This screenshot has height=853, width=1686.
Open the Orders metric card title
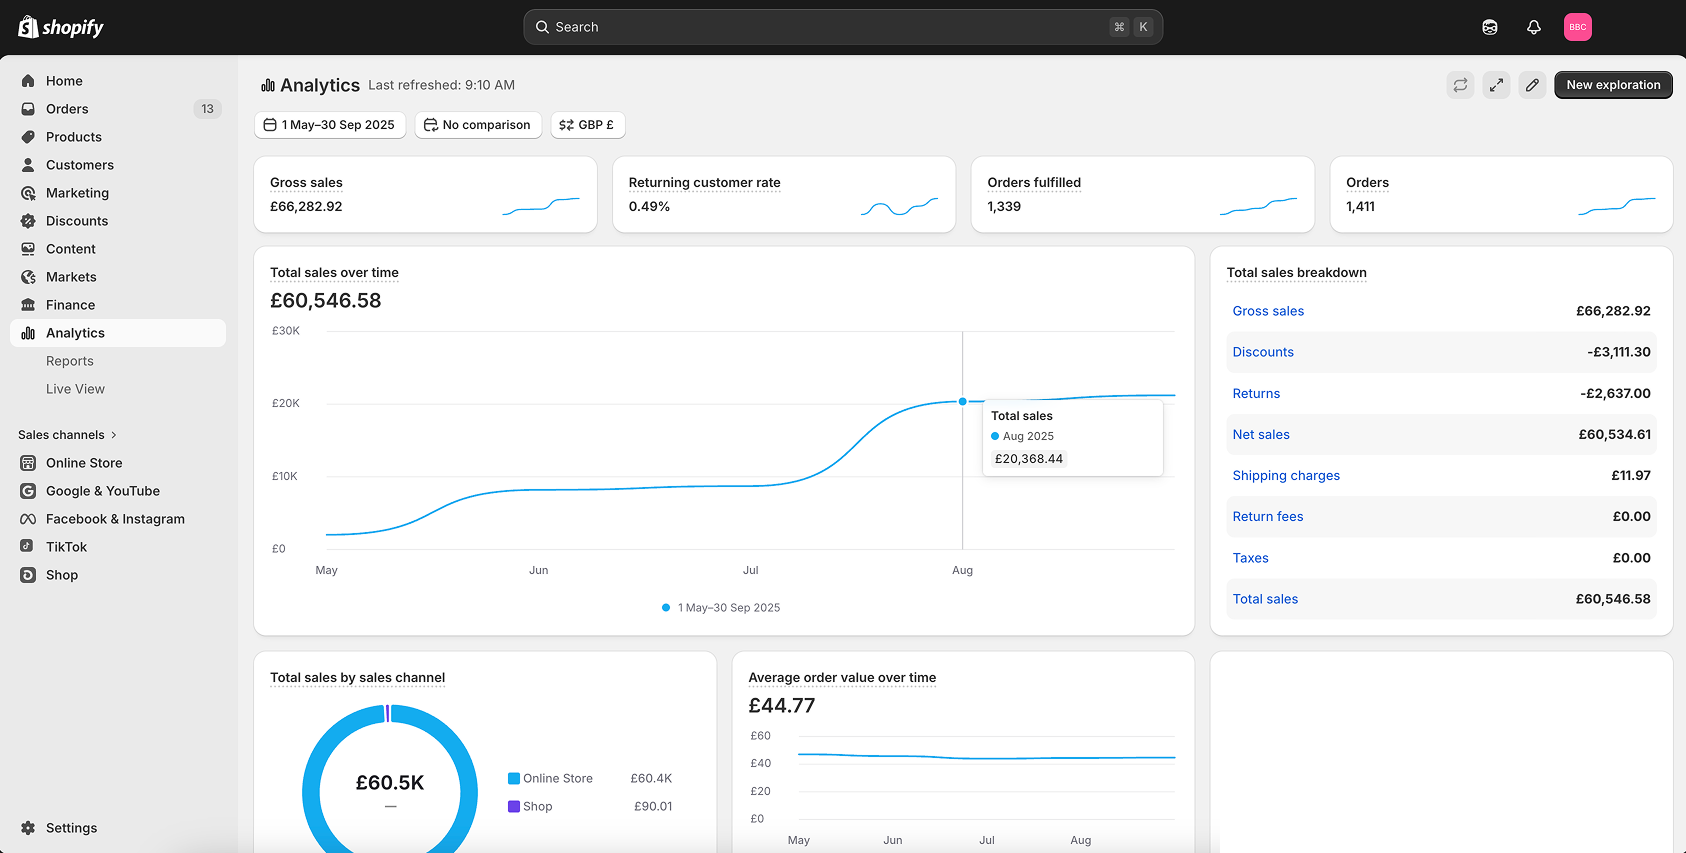pos(1367,183)
